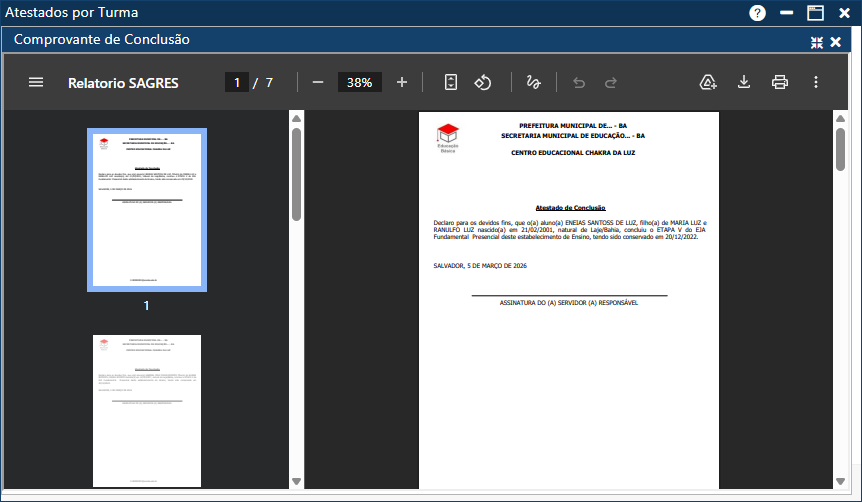
Task: Rotate the document counterclockwise
Action: pos(483,82)
